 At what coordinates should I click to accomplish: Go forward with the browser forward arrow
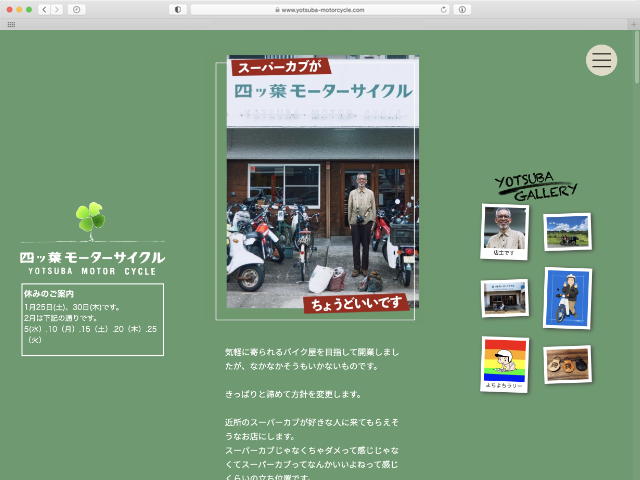tap(57, 9)
